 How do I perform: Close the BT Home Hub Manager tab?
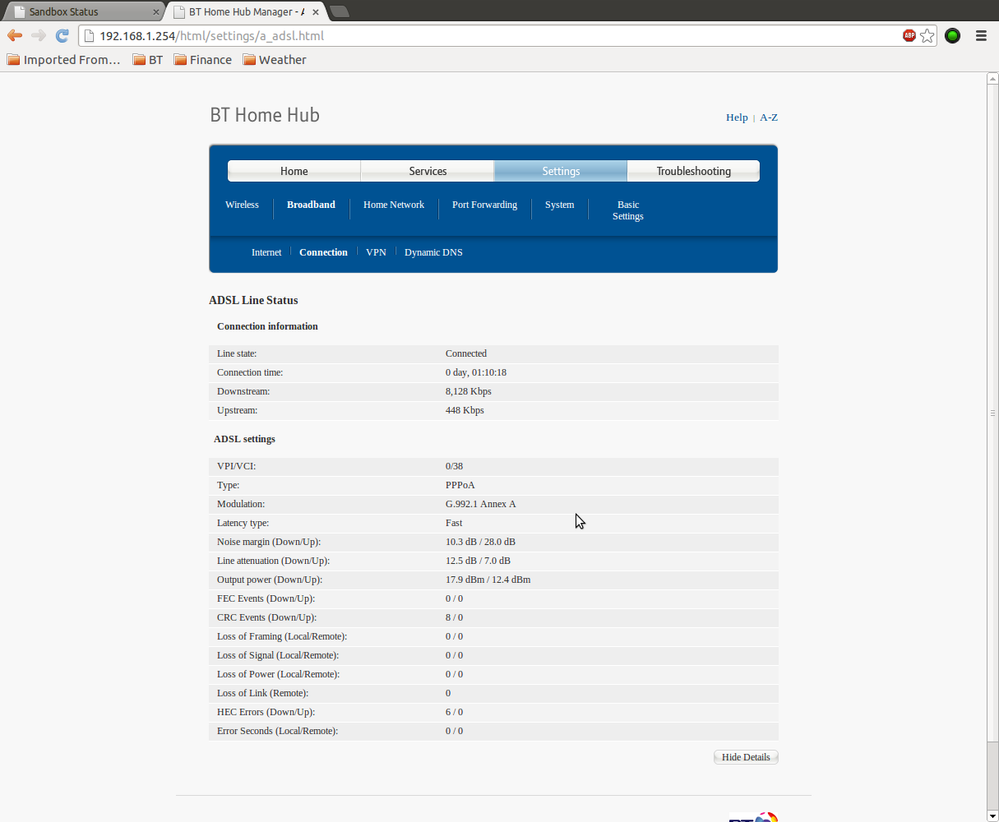pos(315,12)
